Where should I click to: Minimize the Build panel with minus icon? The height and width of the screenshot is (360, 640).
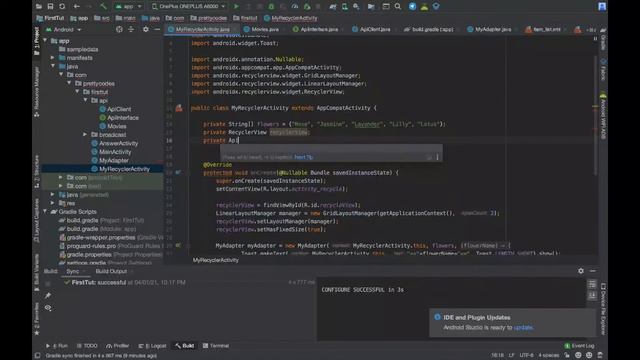(x=593, y=271)
